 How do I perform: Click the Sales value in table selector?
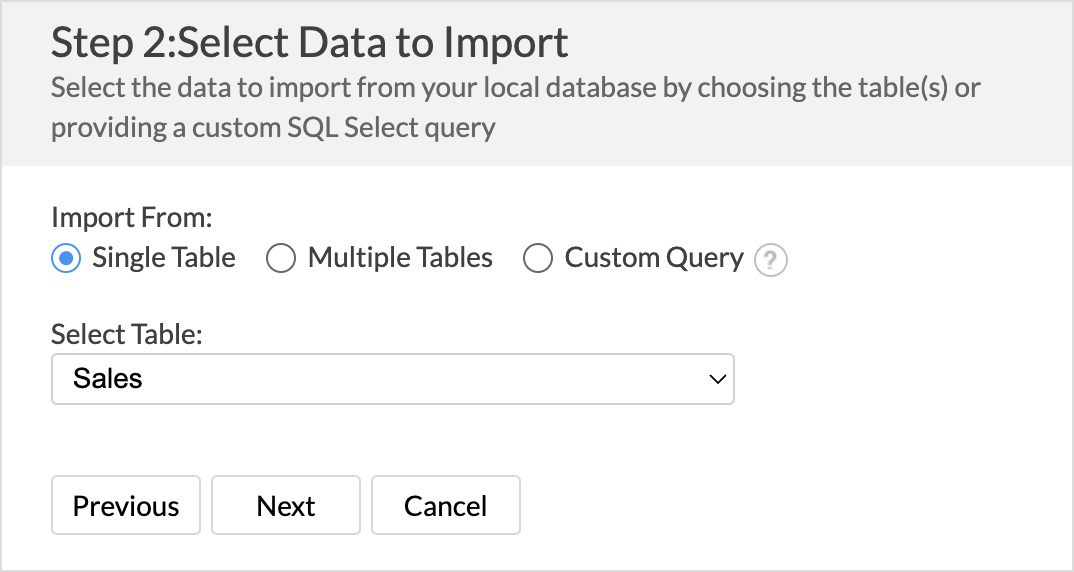[x=108, y=378]
